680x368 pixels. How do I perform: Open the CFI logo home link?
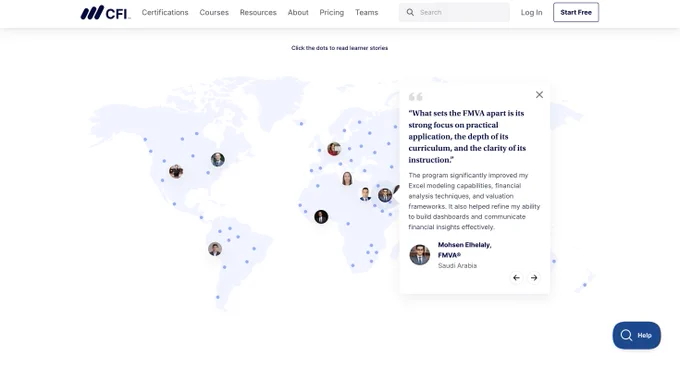tap(105, 13)
